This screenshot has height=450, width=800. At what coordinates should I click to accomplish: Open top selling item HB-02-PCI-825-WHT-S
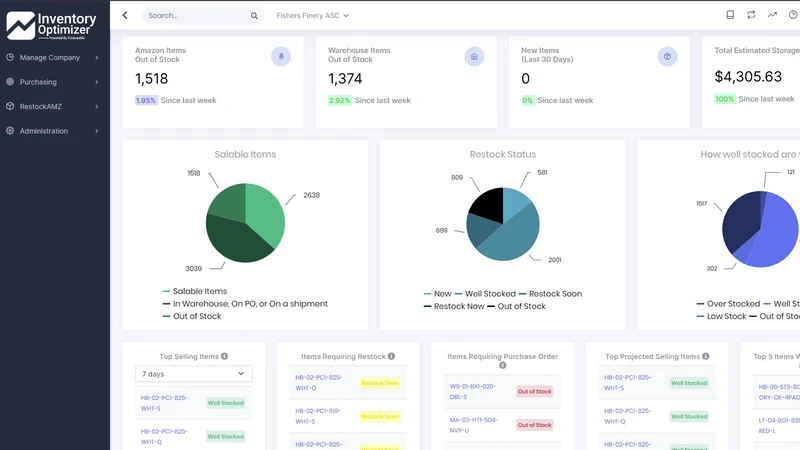[x=164, y=403]
